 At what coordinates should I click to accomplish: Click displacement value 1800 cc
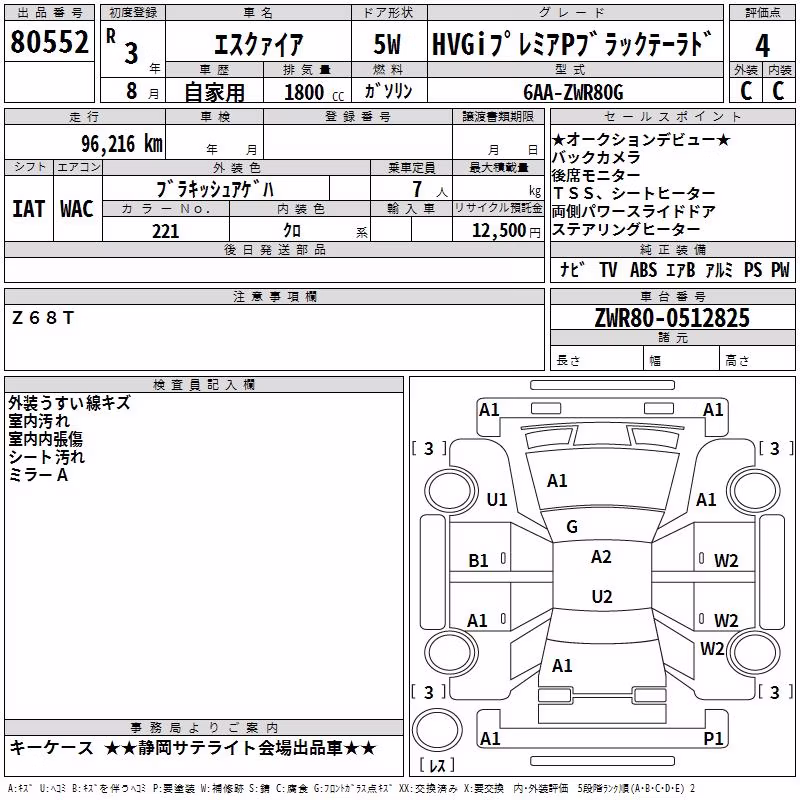tap(314, 92)
